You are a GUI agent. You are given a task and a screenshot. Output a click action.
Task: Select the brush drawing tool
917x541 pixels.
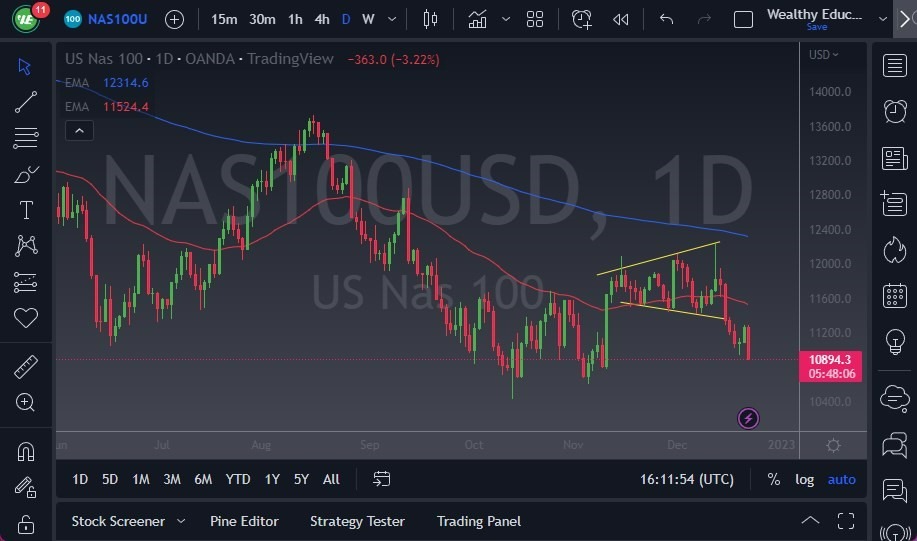26,174
